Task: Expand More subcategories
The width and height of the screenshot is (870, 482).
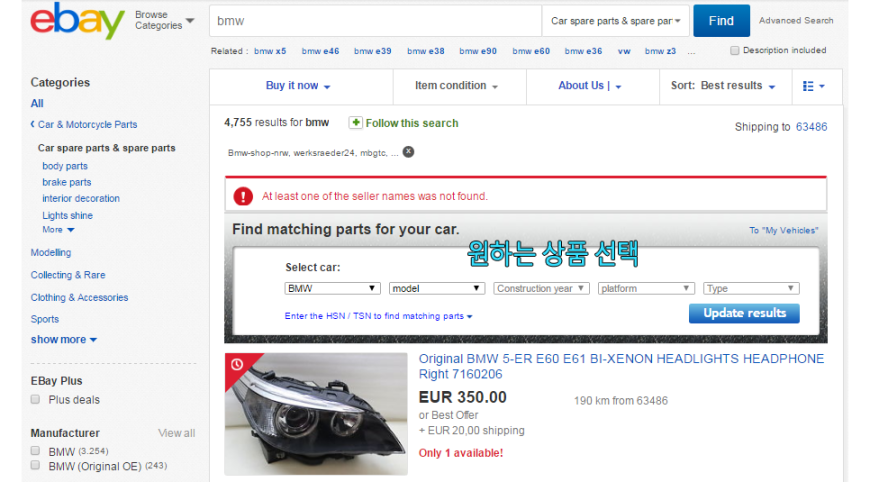Action: [x=58, y=230]
